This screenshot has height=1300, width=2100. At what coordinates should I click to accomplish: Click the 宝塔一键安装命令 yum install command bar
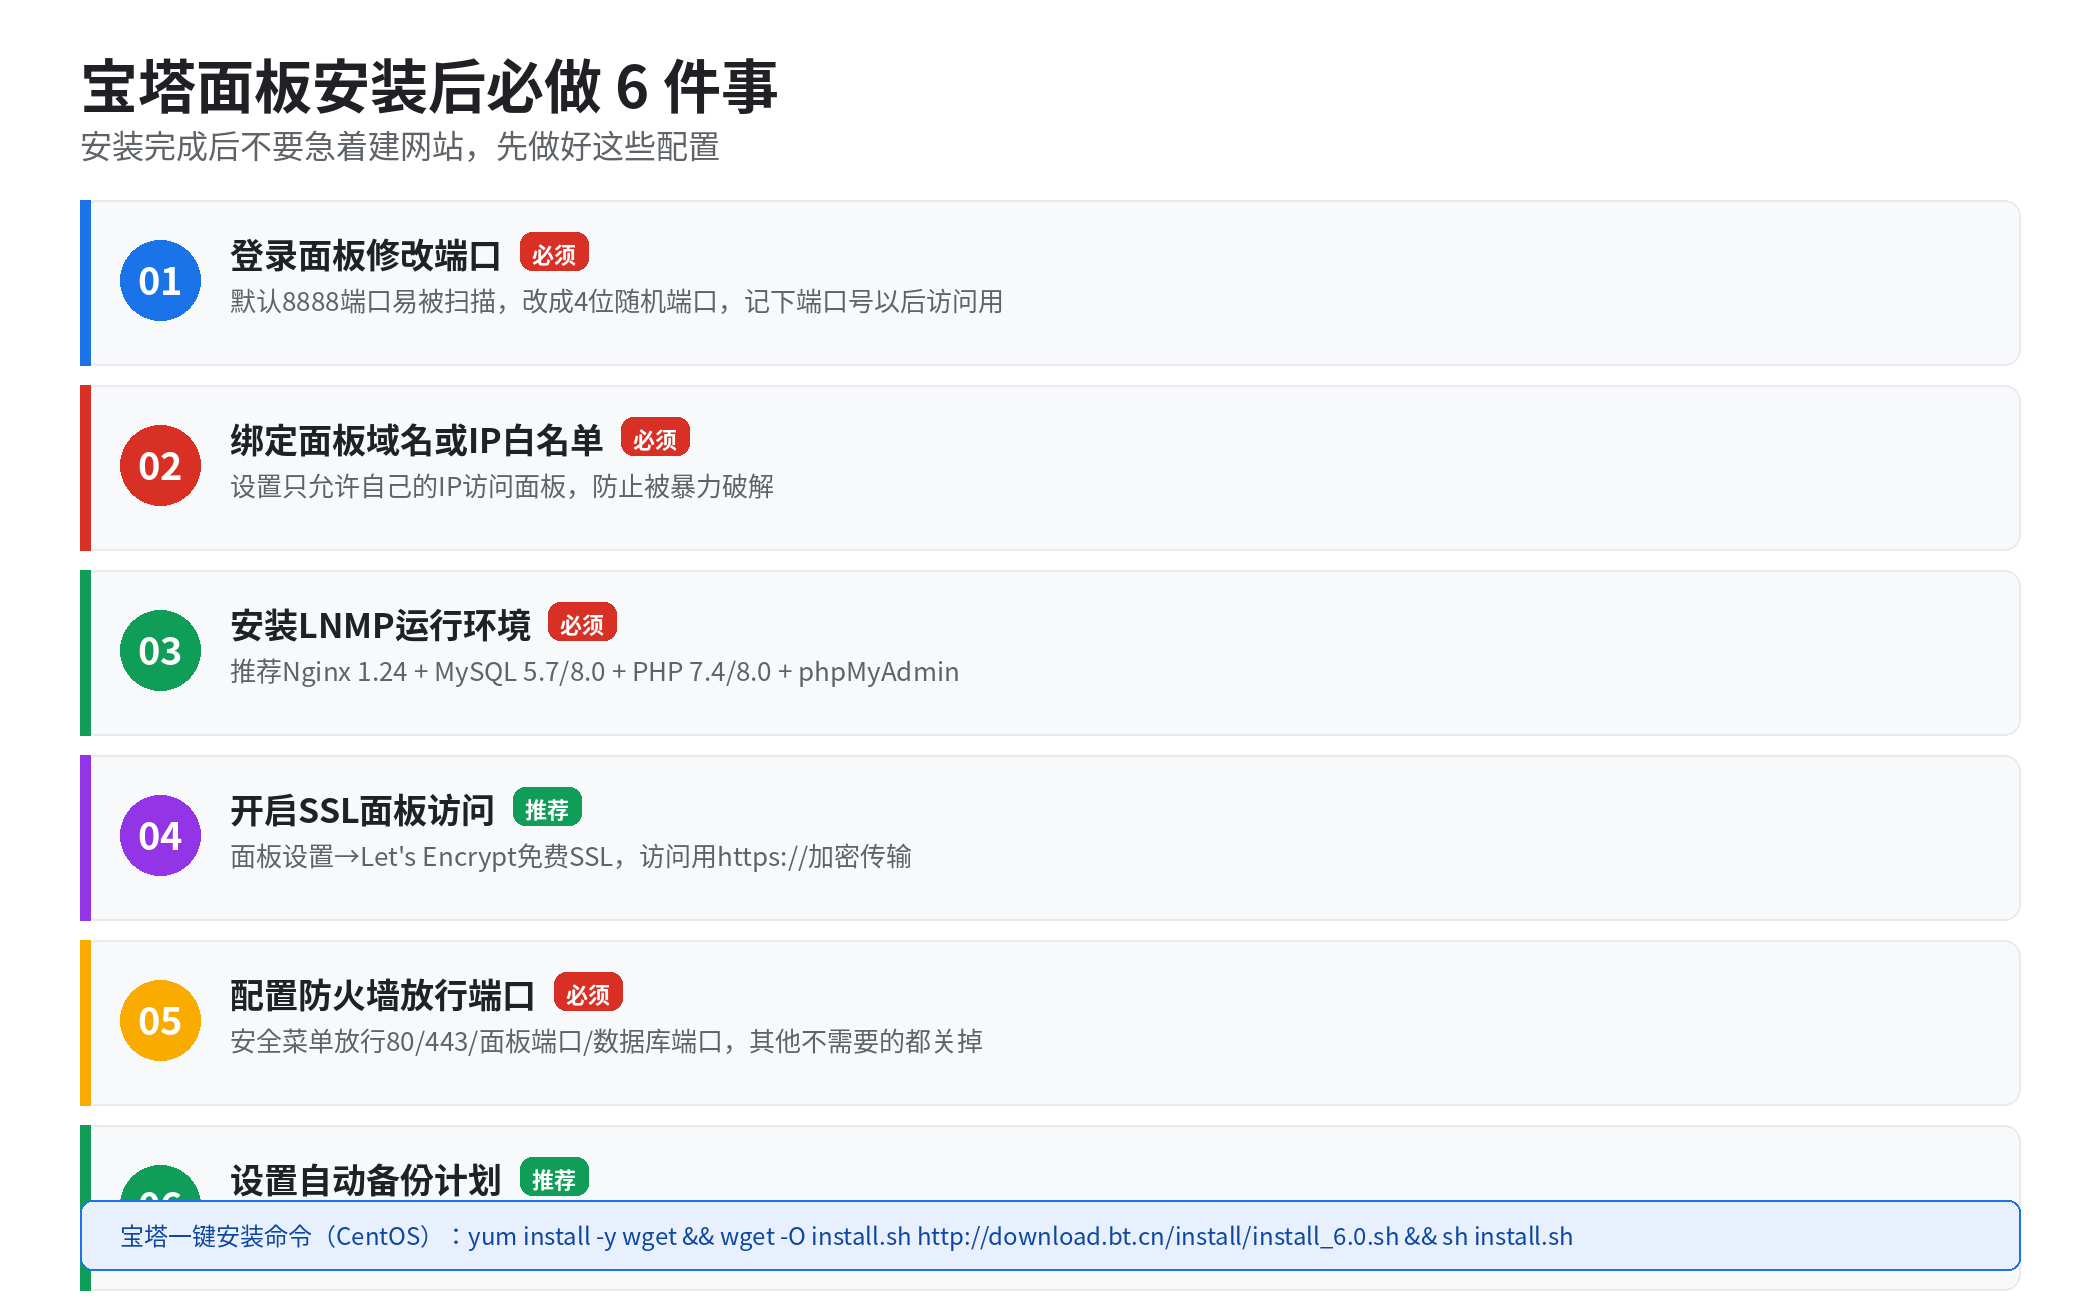1050,1236
